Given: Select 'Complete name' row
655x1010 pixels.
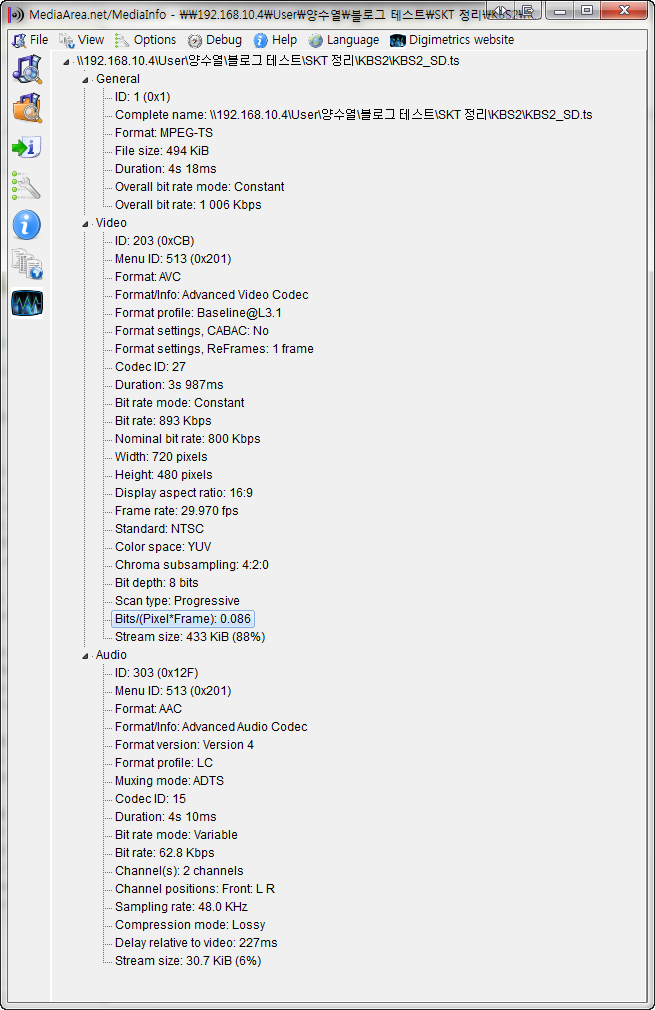Looking at the screenshot, I should 354,115.
